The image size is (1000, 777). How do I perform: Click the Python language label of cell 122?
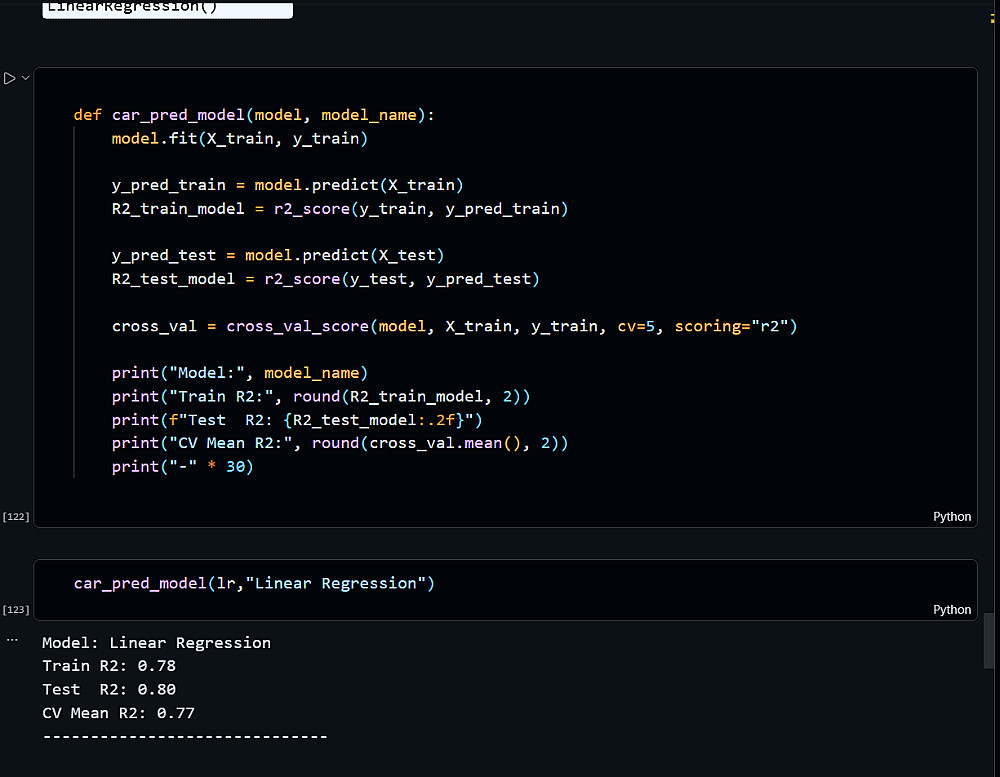[951, 517]
